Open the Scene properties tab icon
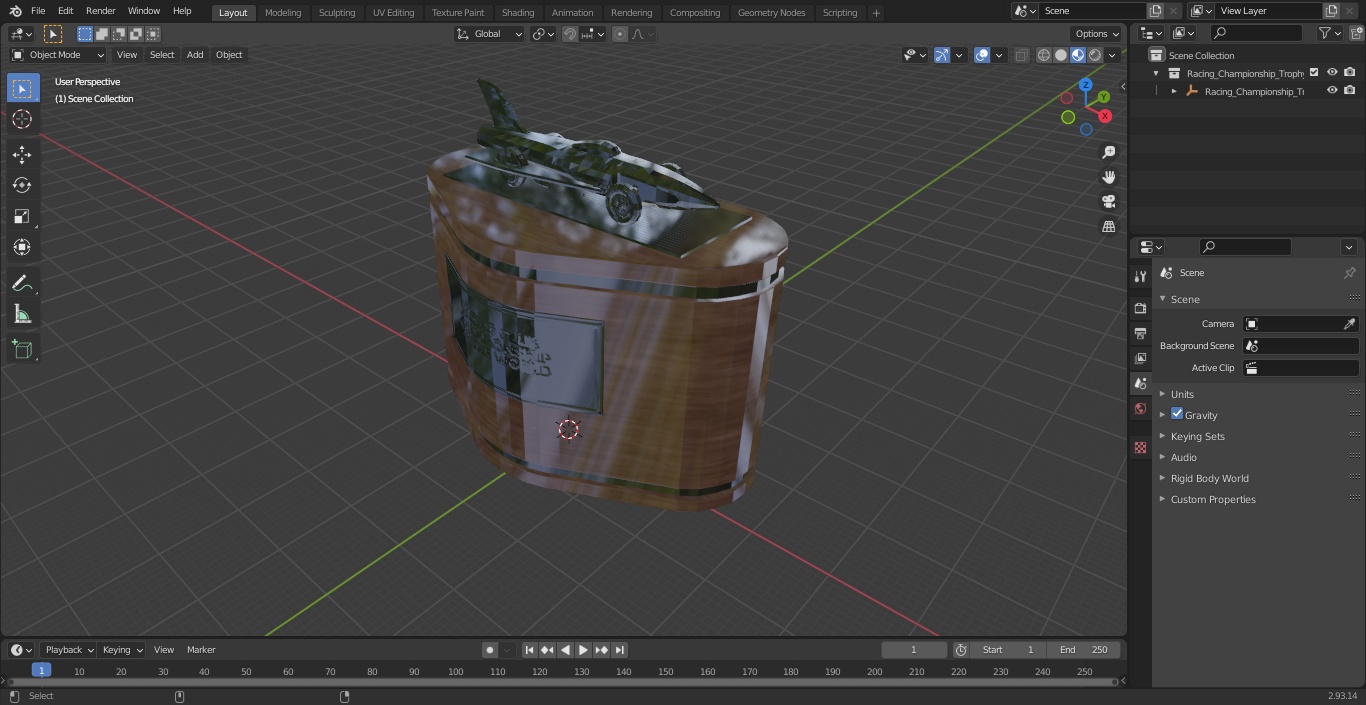Image resolution: width=1366 pixels, height=705 pixels. click(x=1140, y=383)
